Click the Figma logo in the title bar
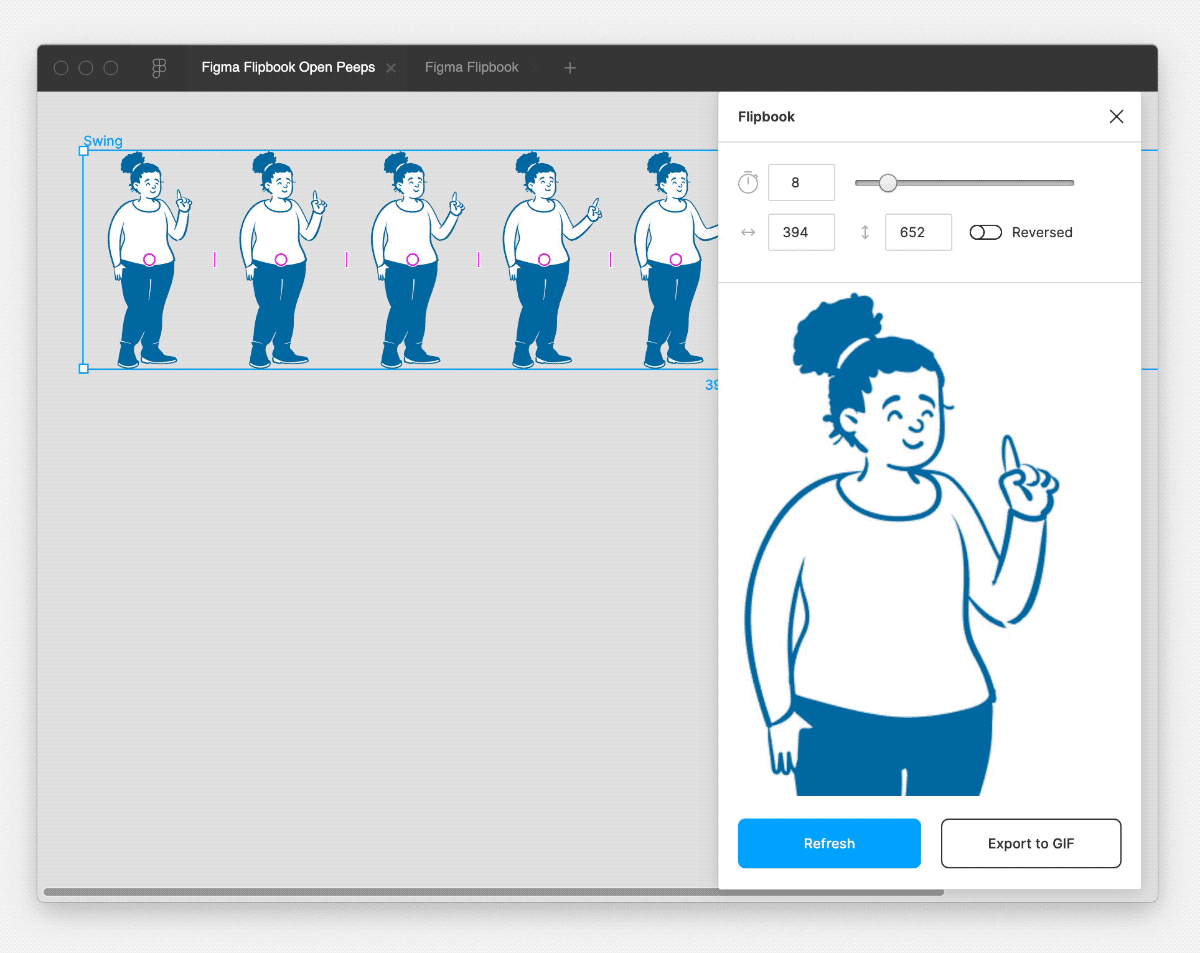The image size is (1200, 953). (158, 67)
